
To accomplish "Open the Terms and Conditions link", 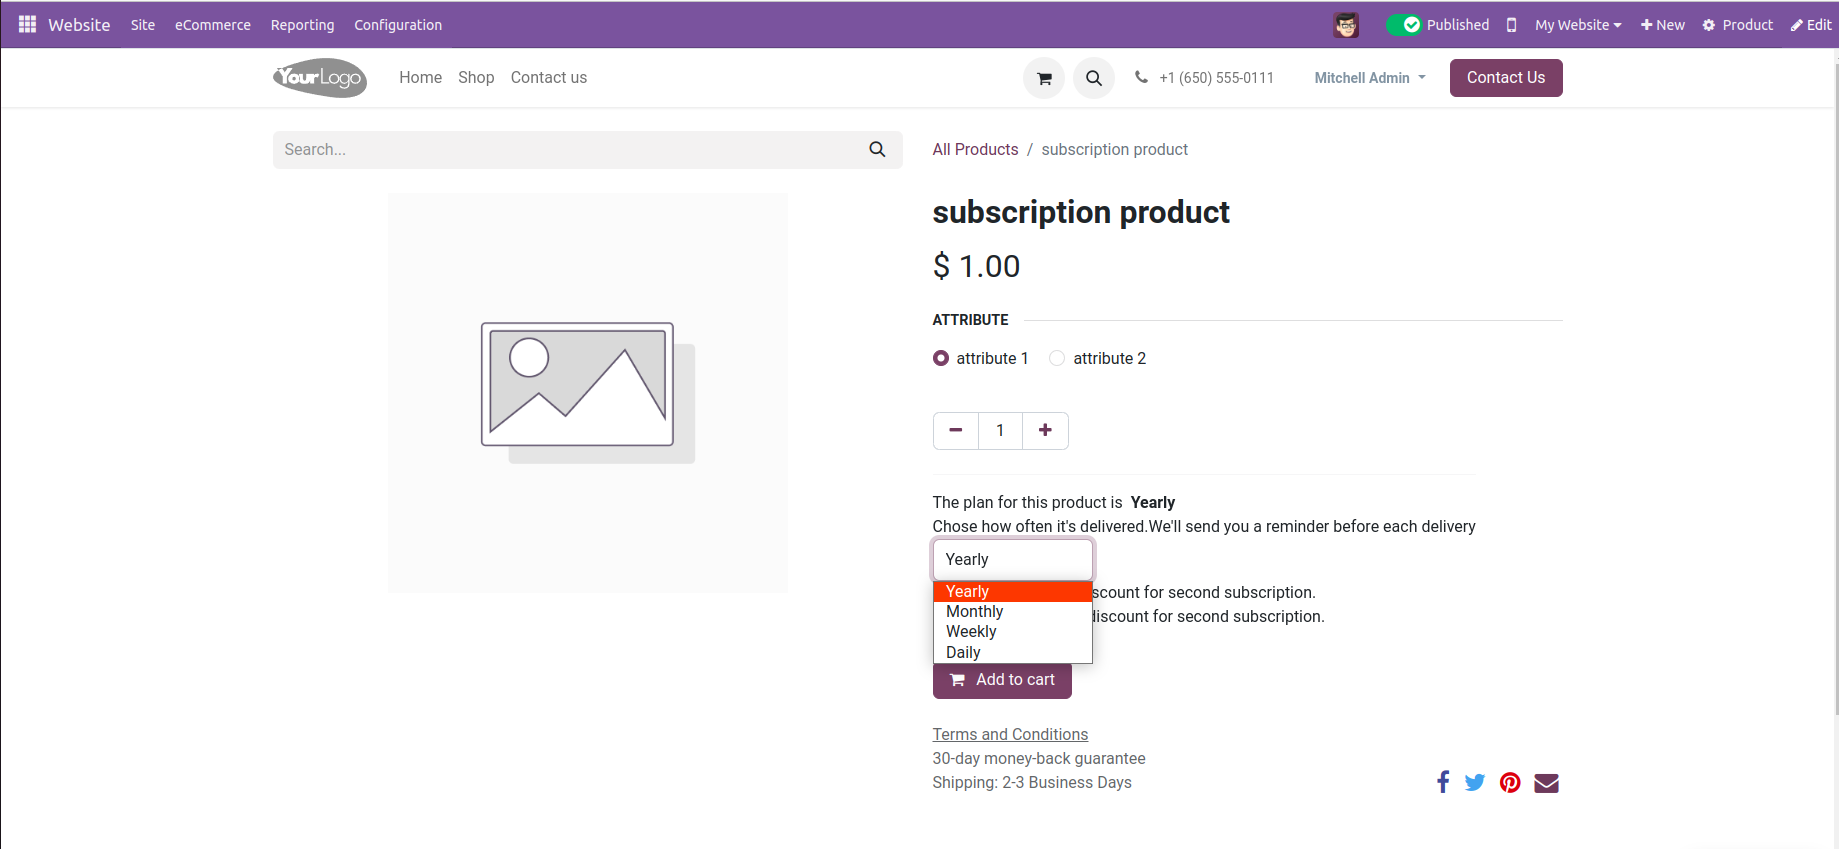I will (1010, 734).
